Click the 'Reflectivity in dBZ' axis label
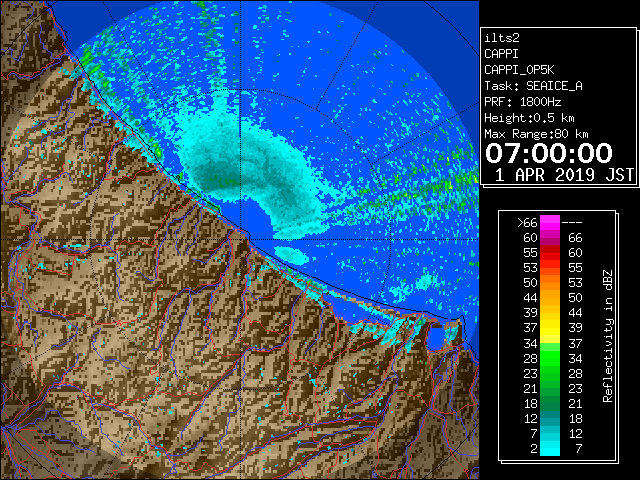This screenshot has height=480, width=640. 608,336
